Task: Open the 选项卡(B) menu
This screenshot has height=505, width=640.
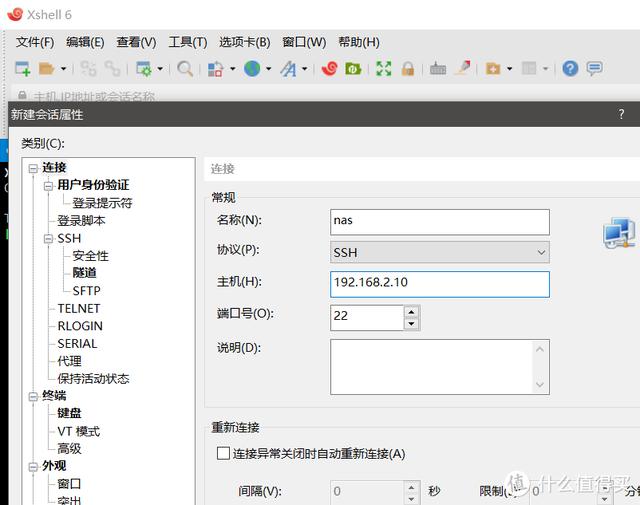Action: click(x=244, y=42)
